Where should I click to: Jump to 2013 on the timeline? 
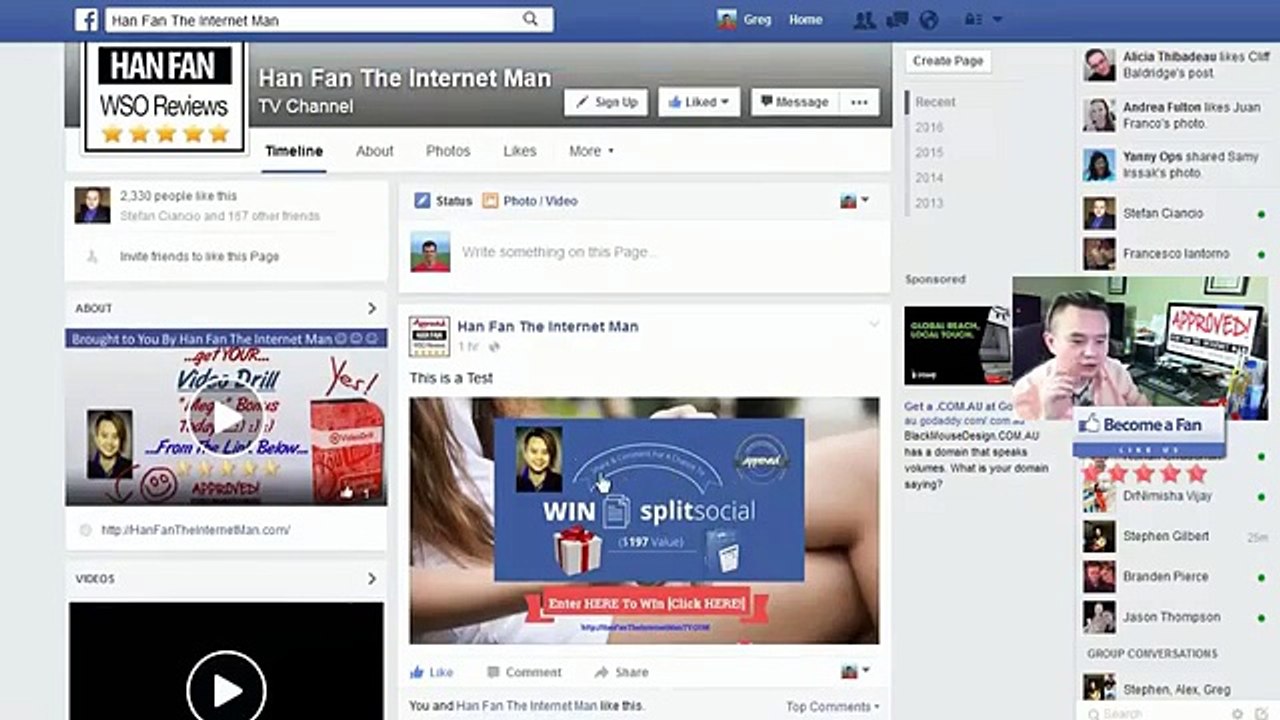pos(929,203)
